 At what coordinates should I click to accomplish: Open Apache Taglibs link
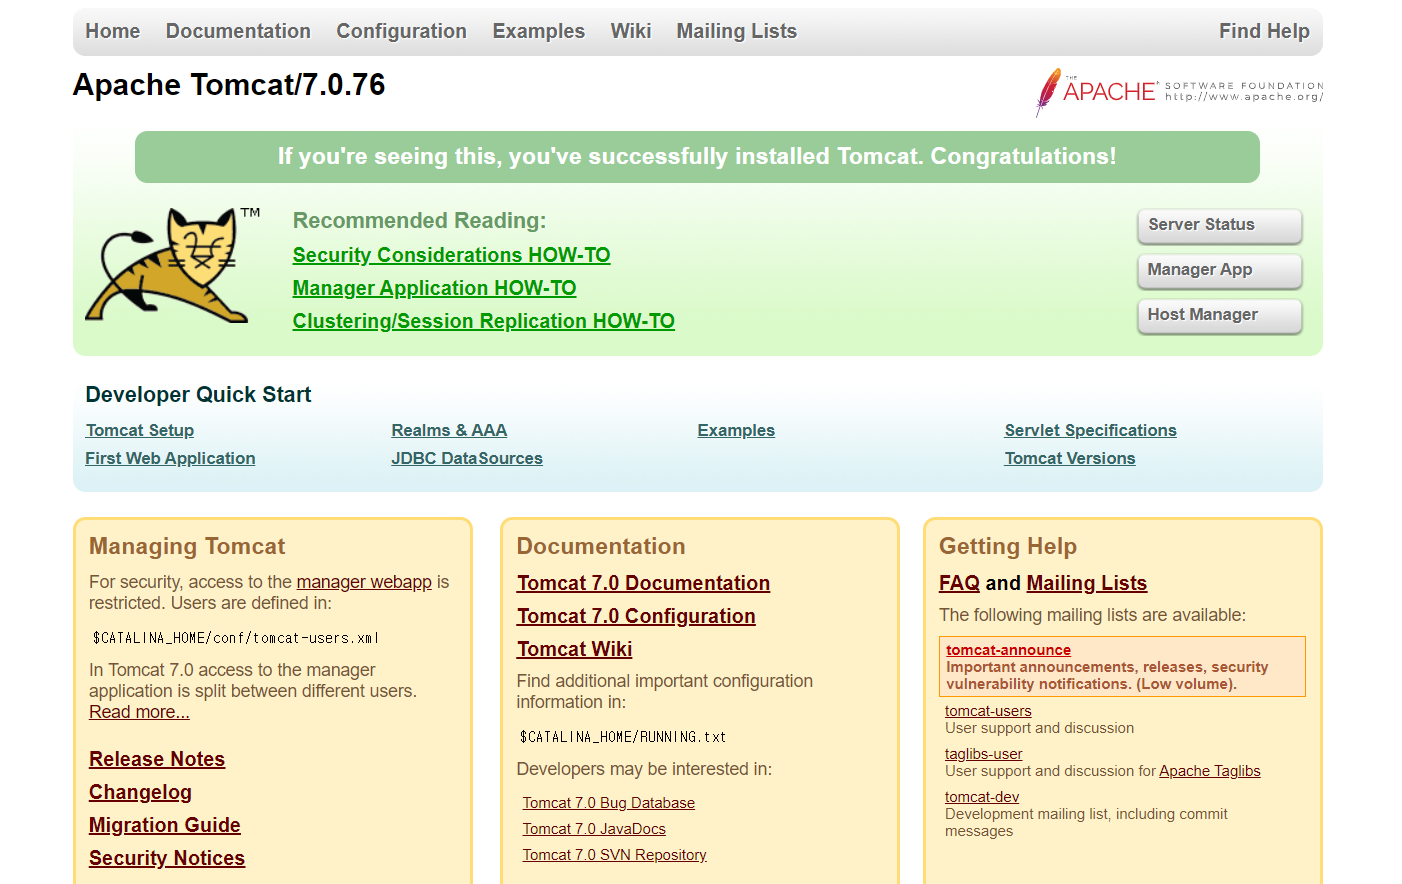pos(1209,771)
